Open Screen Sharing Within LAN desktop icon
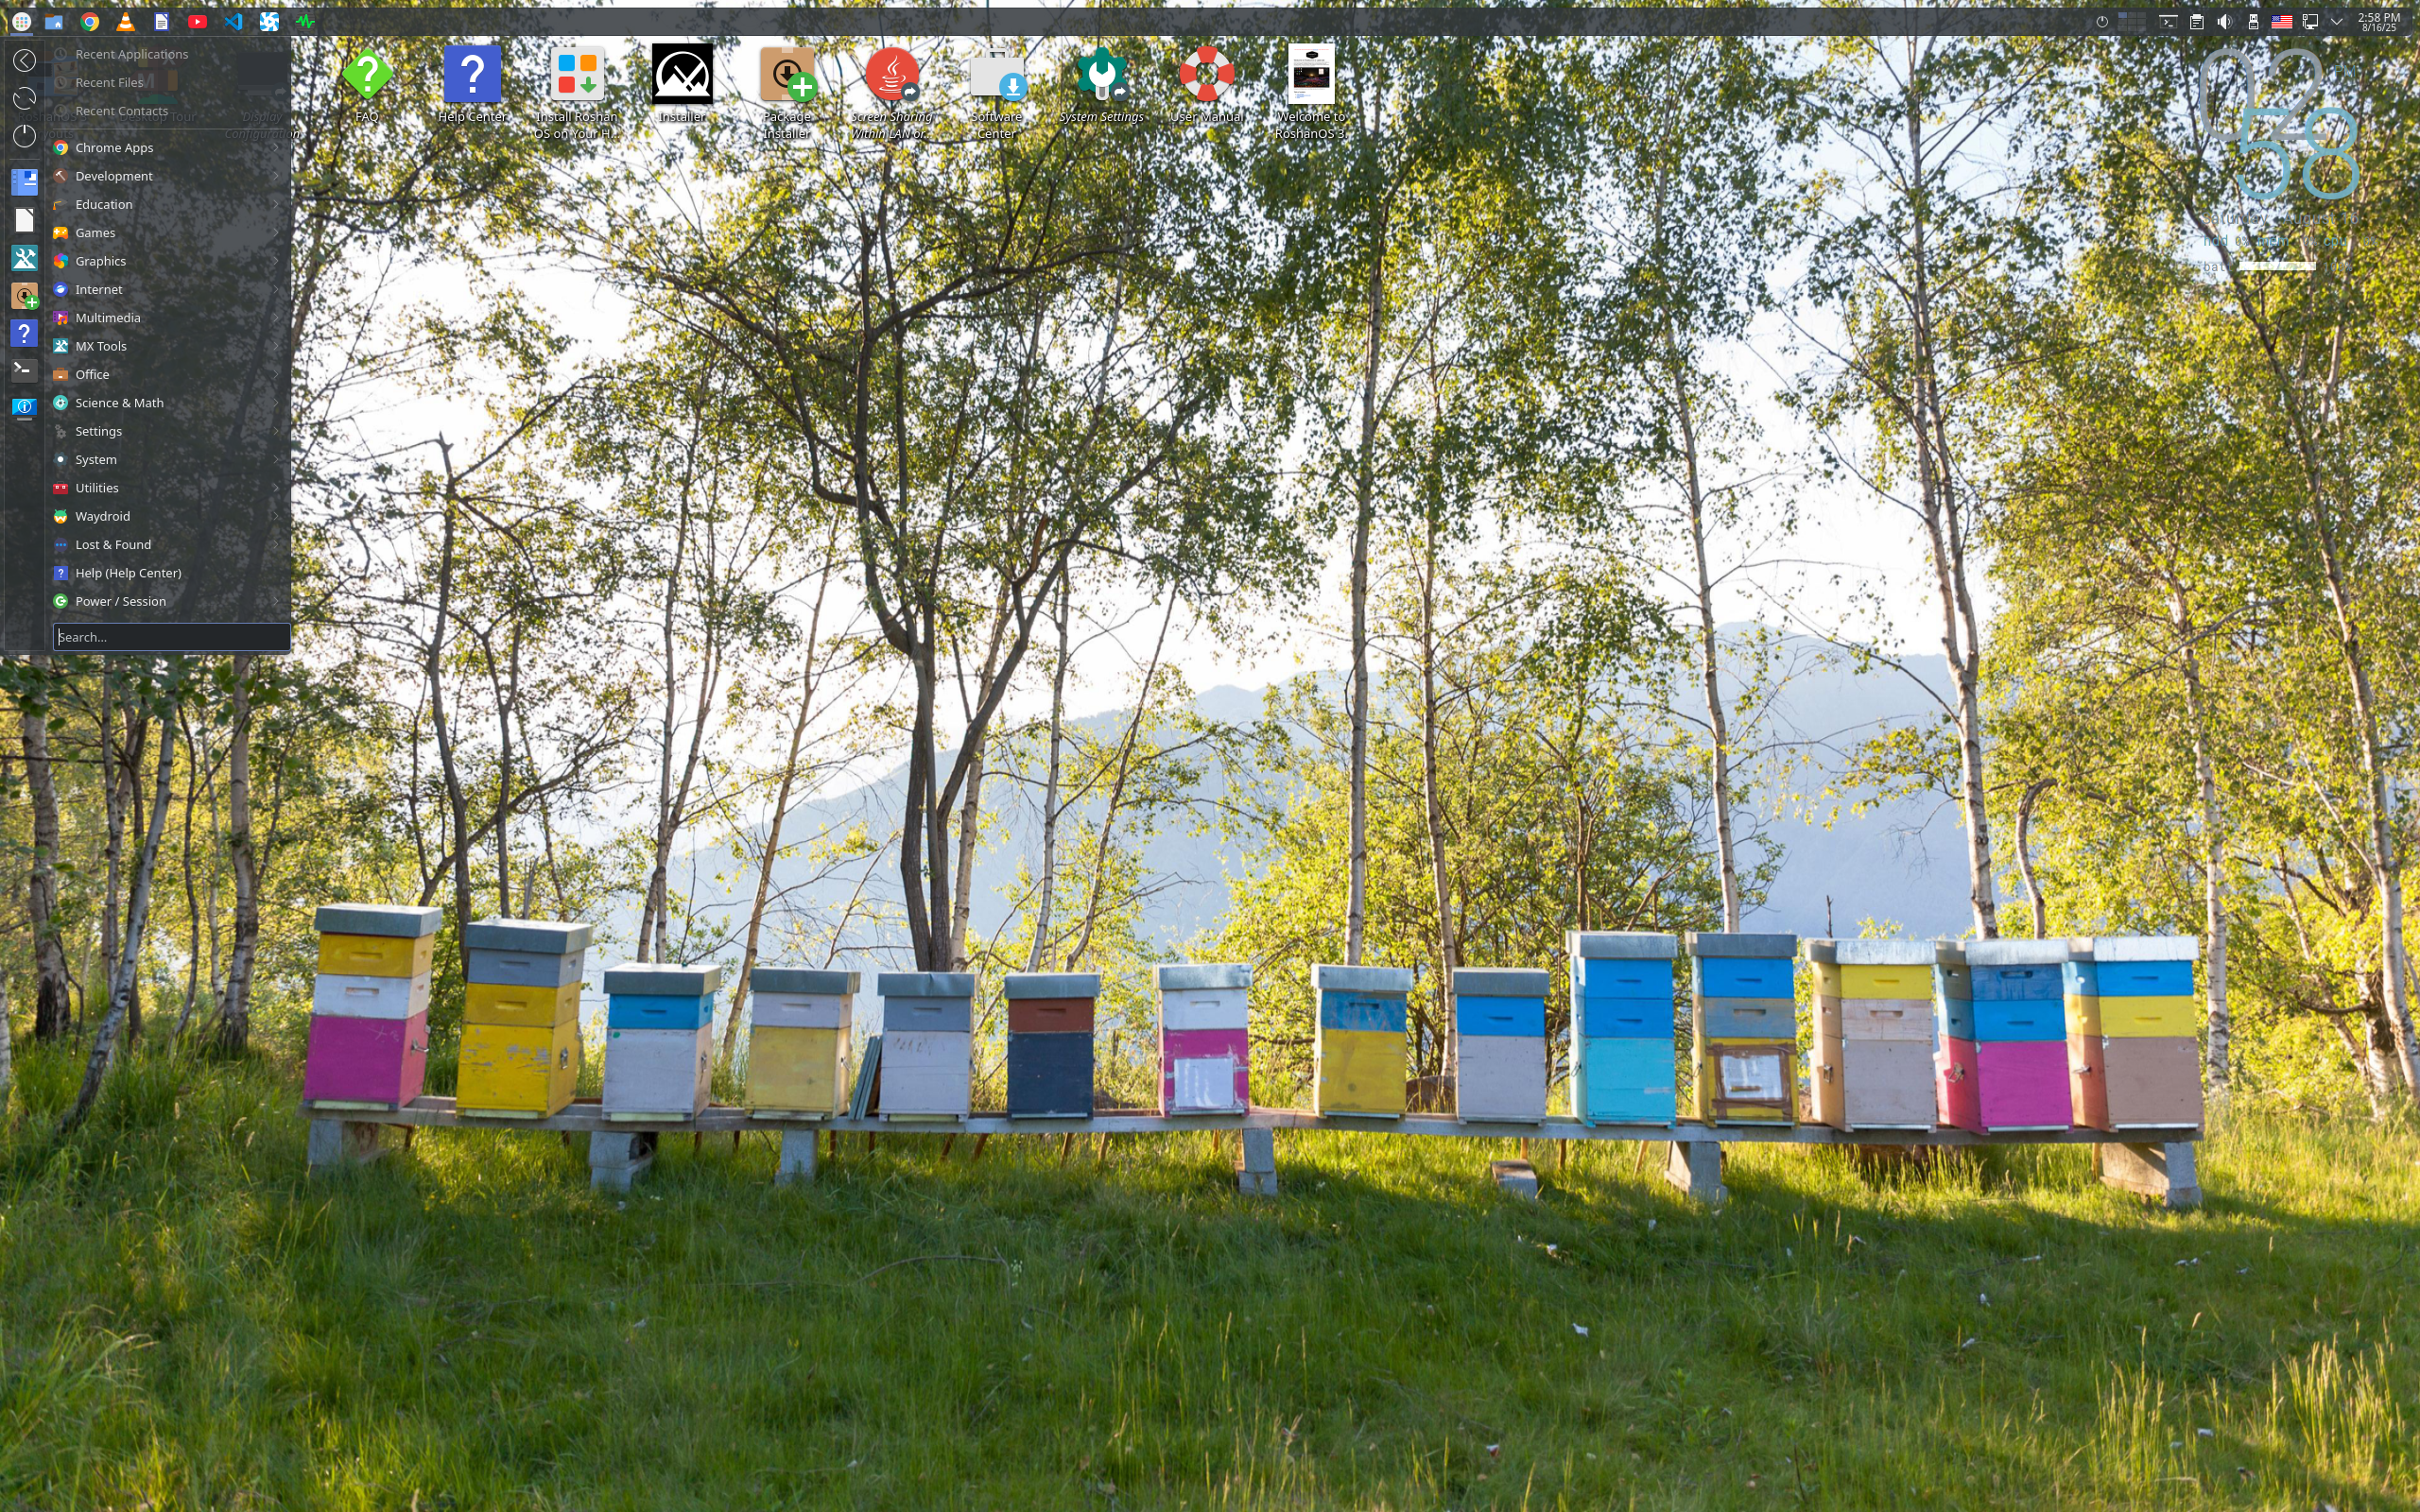The height and width of the screenshot is (1512, 2420). pos(891,92)
